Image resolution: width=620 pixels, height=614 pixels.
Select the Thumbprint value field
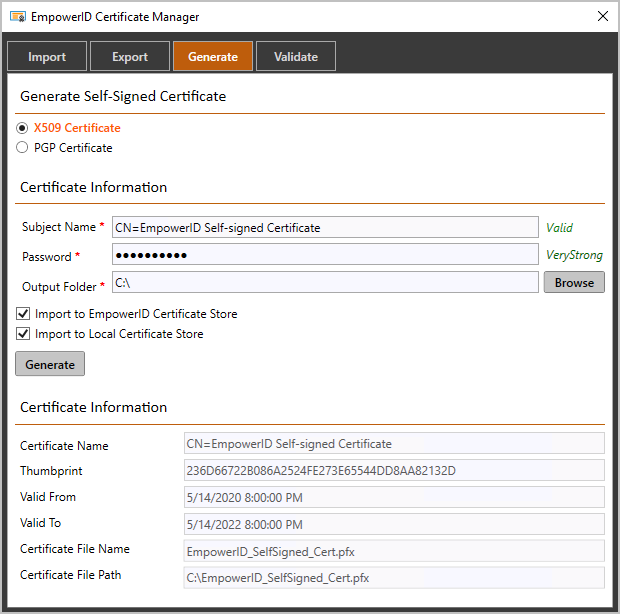click(x=394, y=470)
